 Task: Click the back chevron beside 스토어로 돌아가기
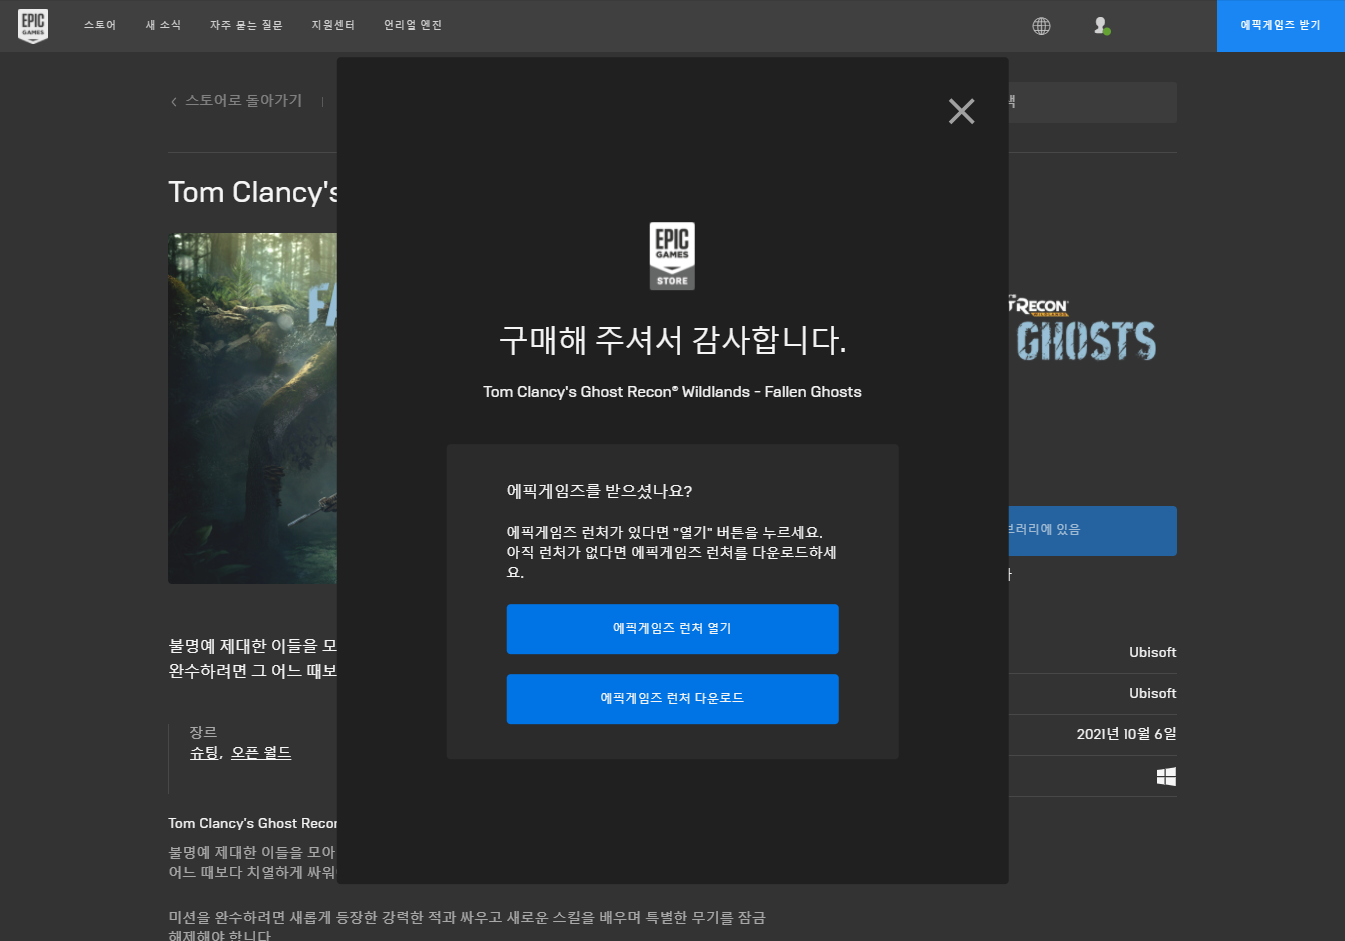pyautogui.click(x=174, y=101)
